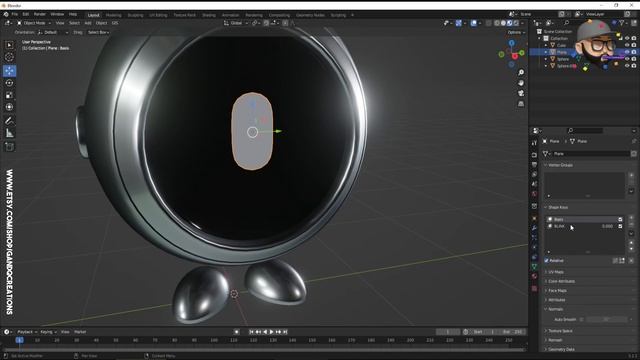
Task: Open the Object Data green triangle tab
Action: [x=534, y=267]
